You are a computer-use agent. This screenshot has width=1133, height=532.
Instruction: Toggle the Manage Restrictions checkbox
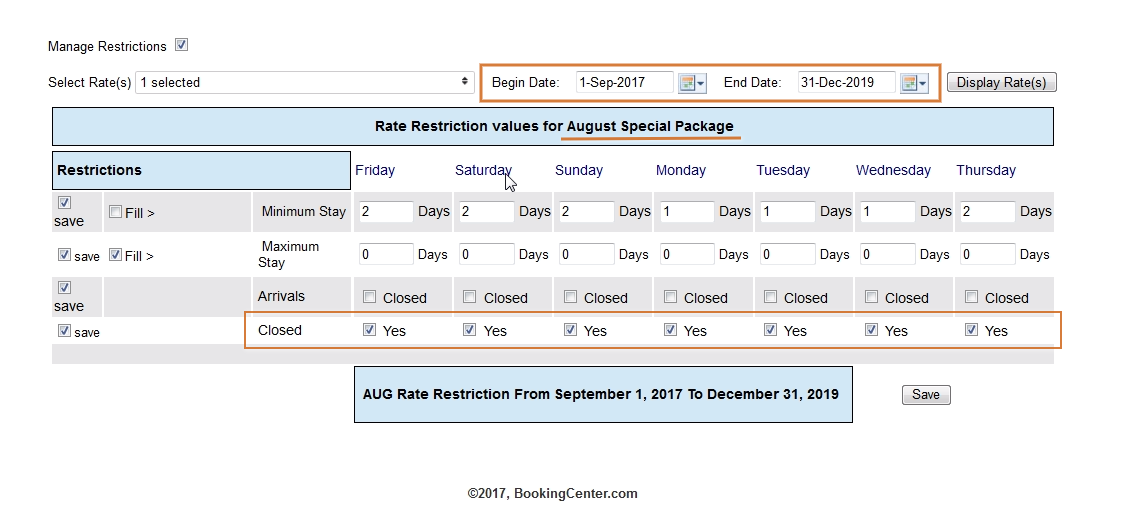[x=181, y=45]
